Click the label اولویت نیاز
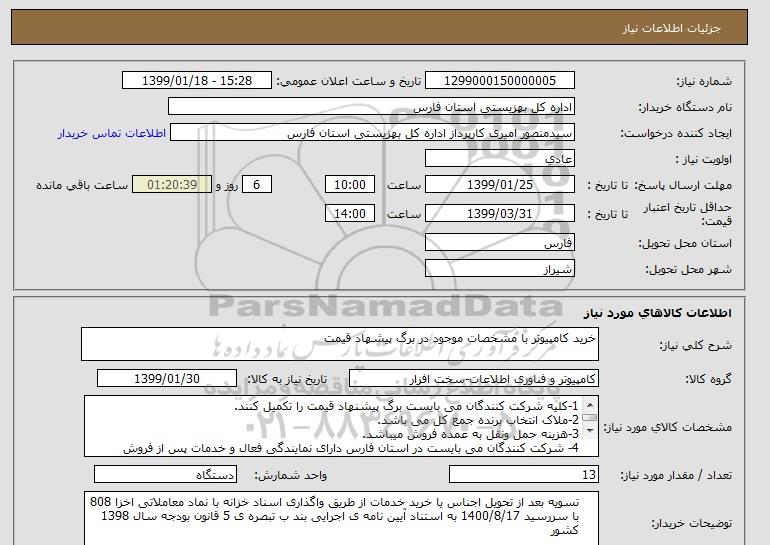The image size is (770, 545). coord(704,160)
